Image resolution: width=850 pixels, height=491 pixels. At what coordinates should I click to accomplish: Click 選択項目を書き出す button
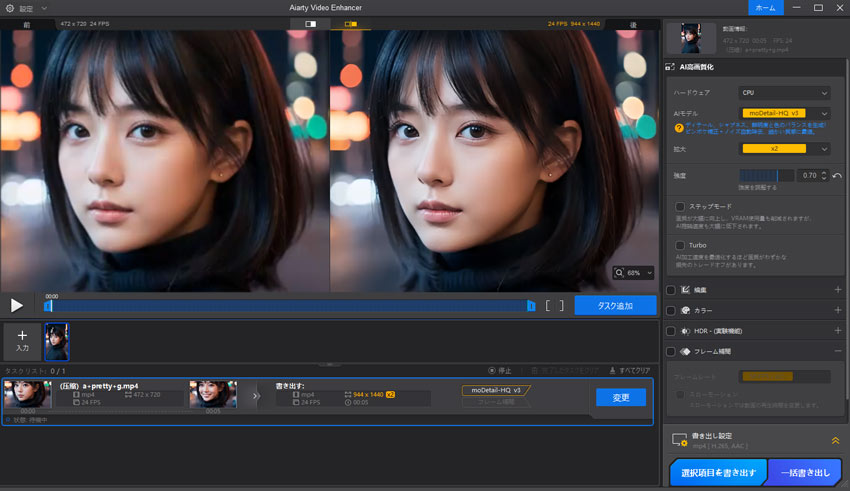pyautogui.click(x=718, y=473)
